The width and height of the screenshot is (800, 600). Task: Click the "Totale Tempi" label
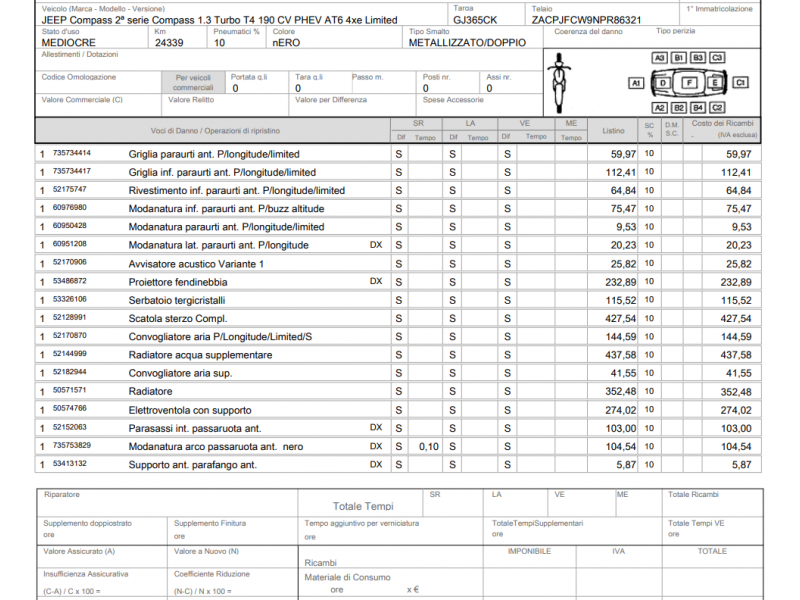[363, 506]
